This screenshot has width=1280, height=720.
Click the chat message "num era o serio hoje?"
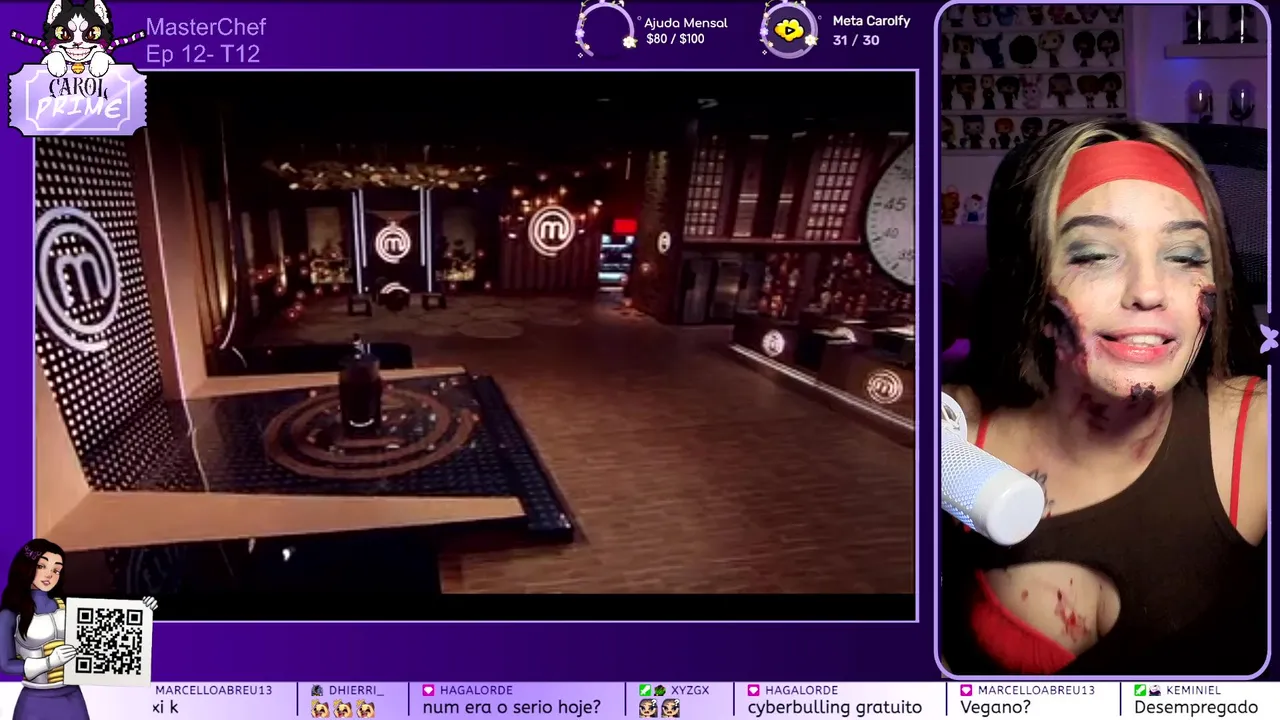coord(511,707)
